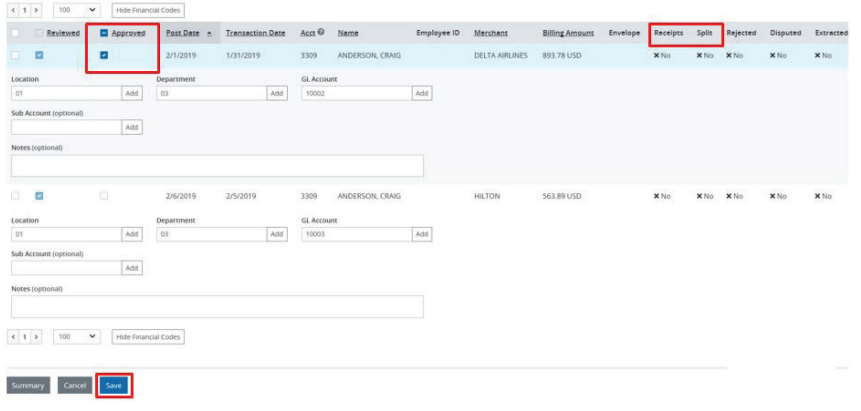The image size is (861, 411).
Task: Open the top page size 100 dropdown
Action: (78, 9)
